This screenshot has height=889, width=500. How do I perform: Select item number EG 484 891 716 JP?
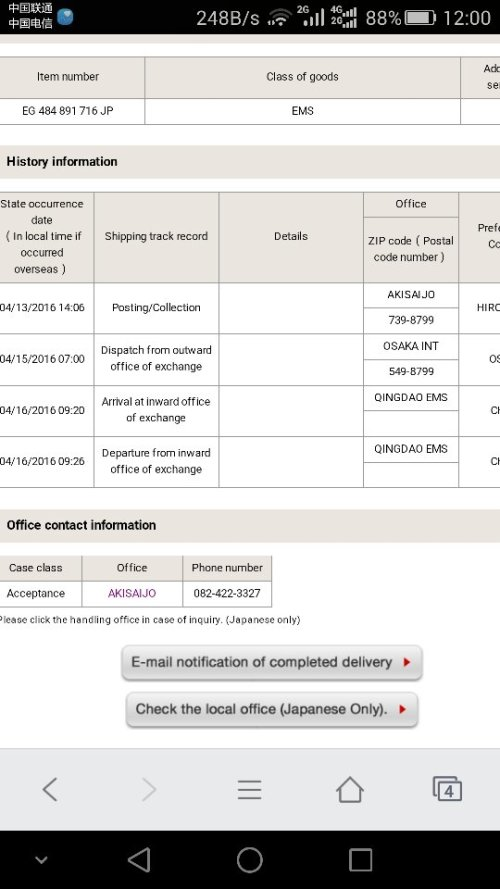67,111
